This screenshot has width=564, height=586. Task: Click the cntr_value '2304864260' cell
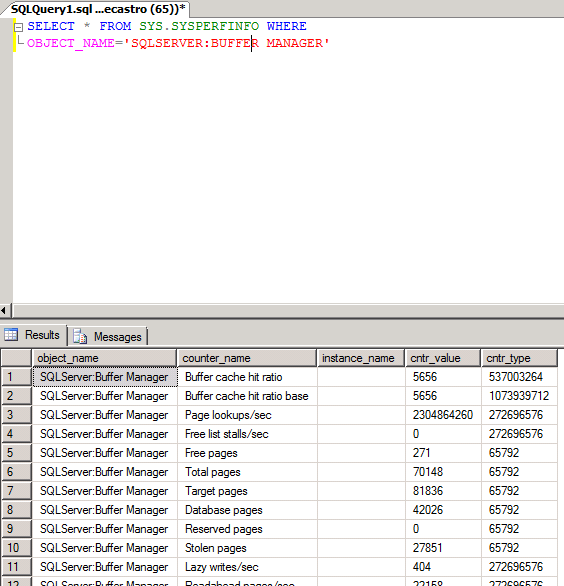[443, 415]
